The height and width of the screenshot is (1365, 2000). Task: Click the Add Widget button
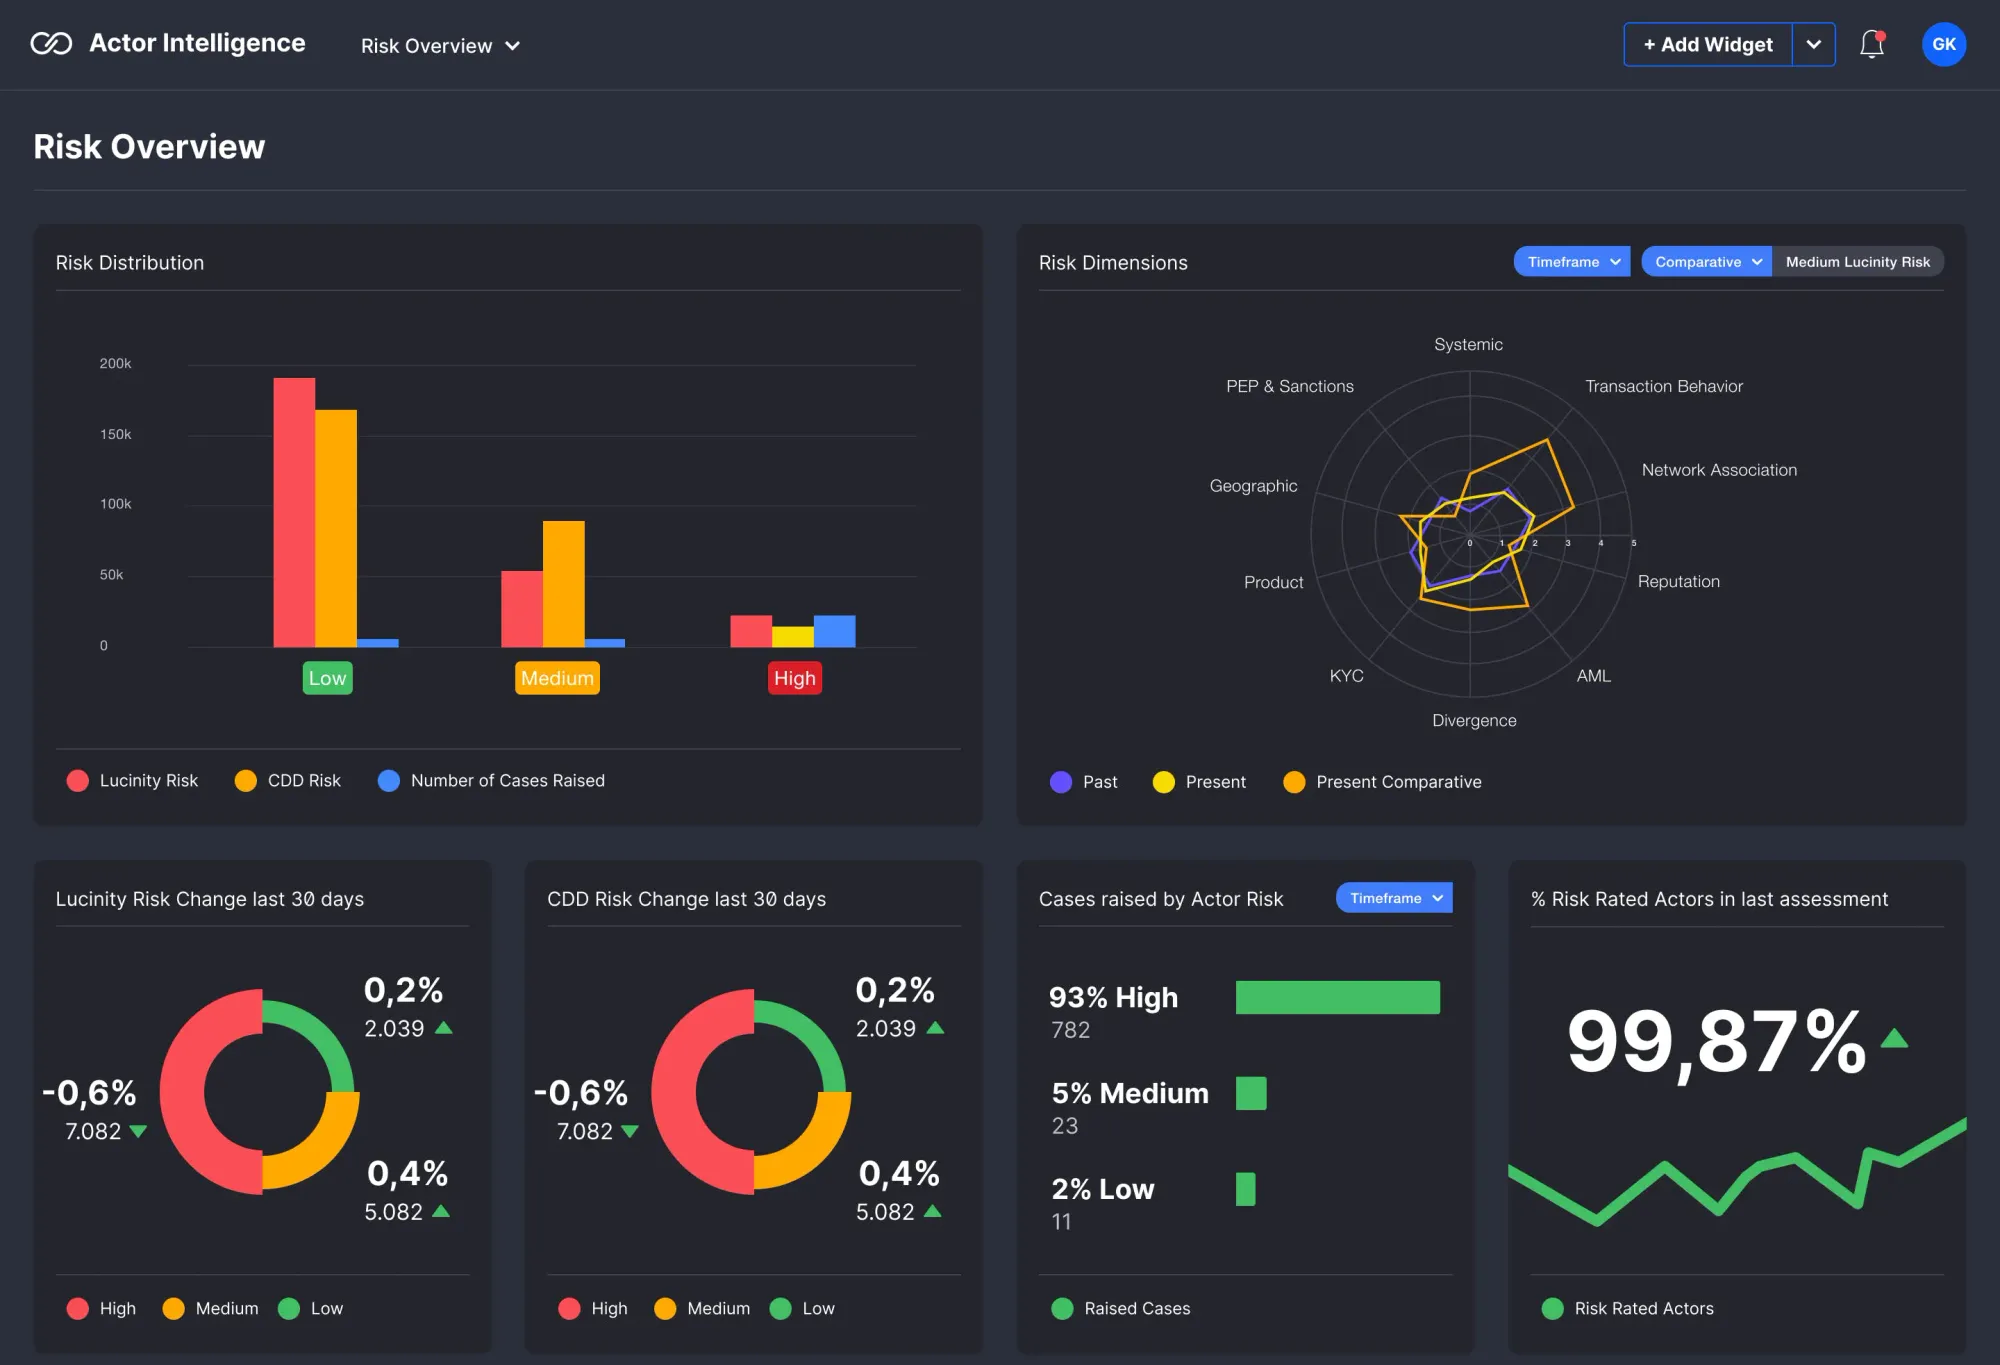[1708, 45]
